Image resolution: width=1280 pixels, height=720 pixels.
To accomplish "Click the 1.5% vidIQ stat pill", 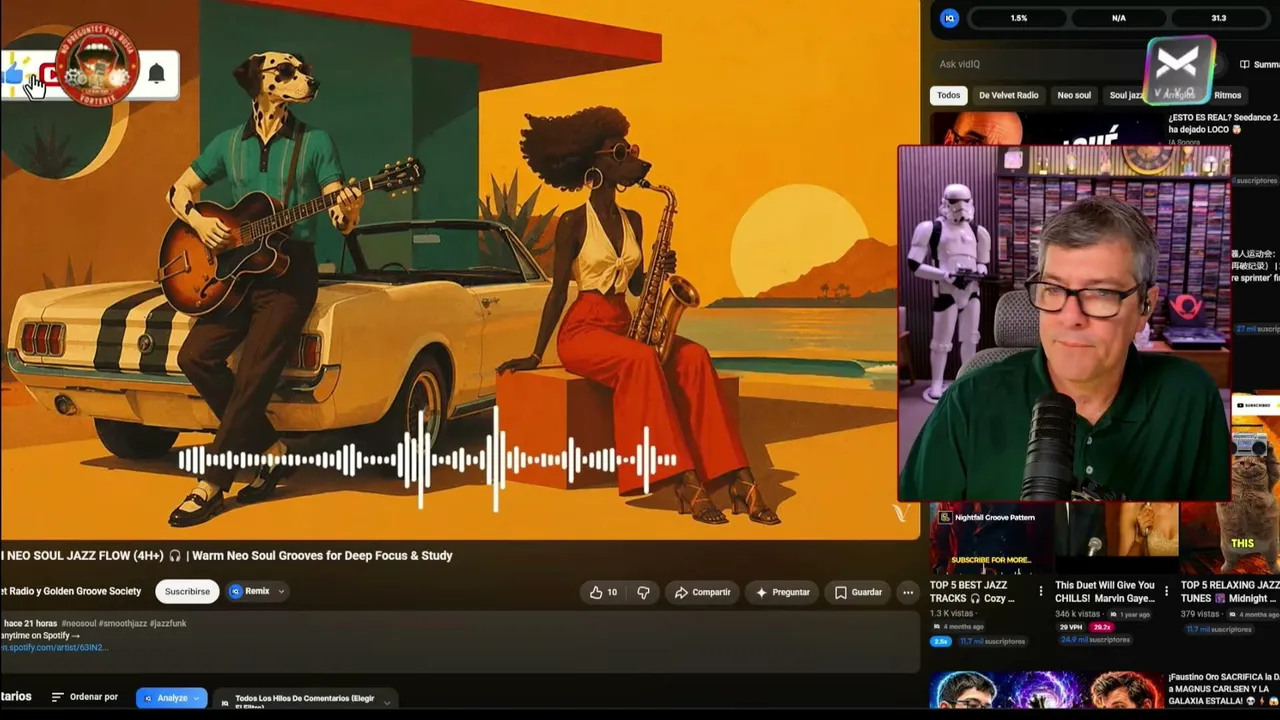I will [1019, 18].
